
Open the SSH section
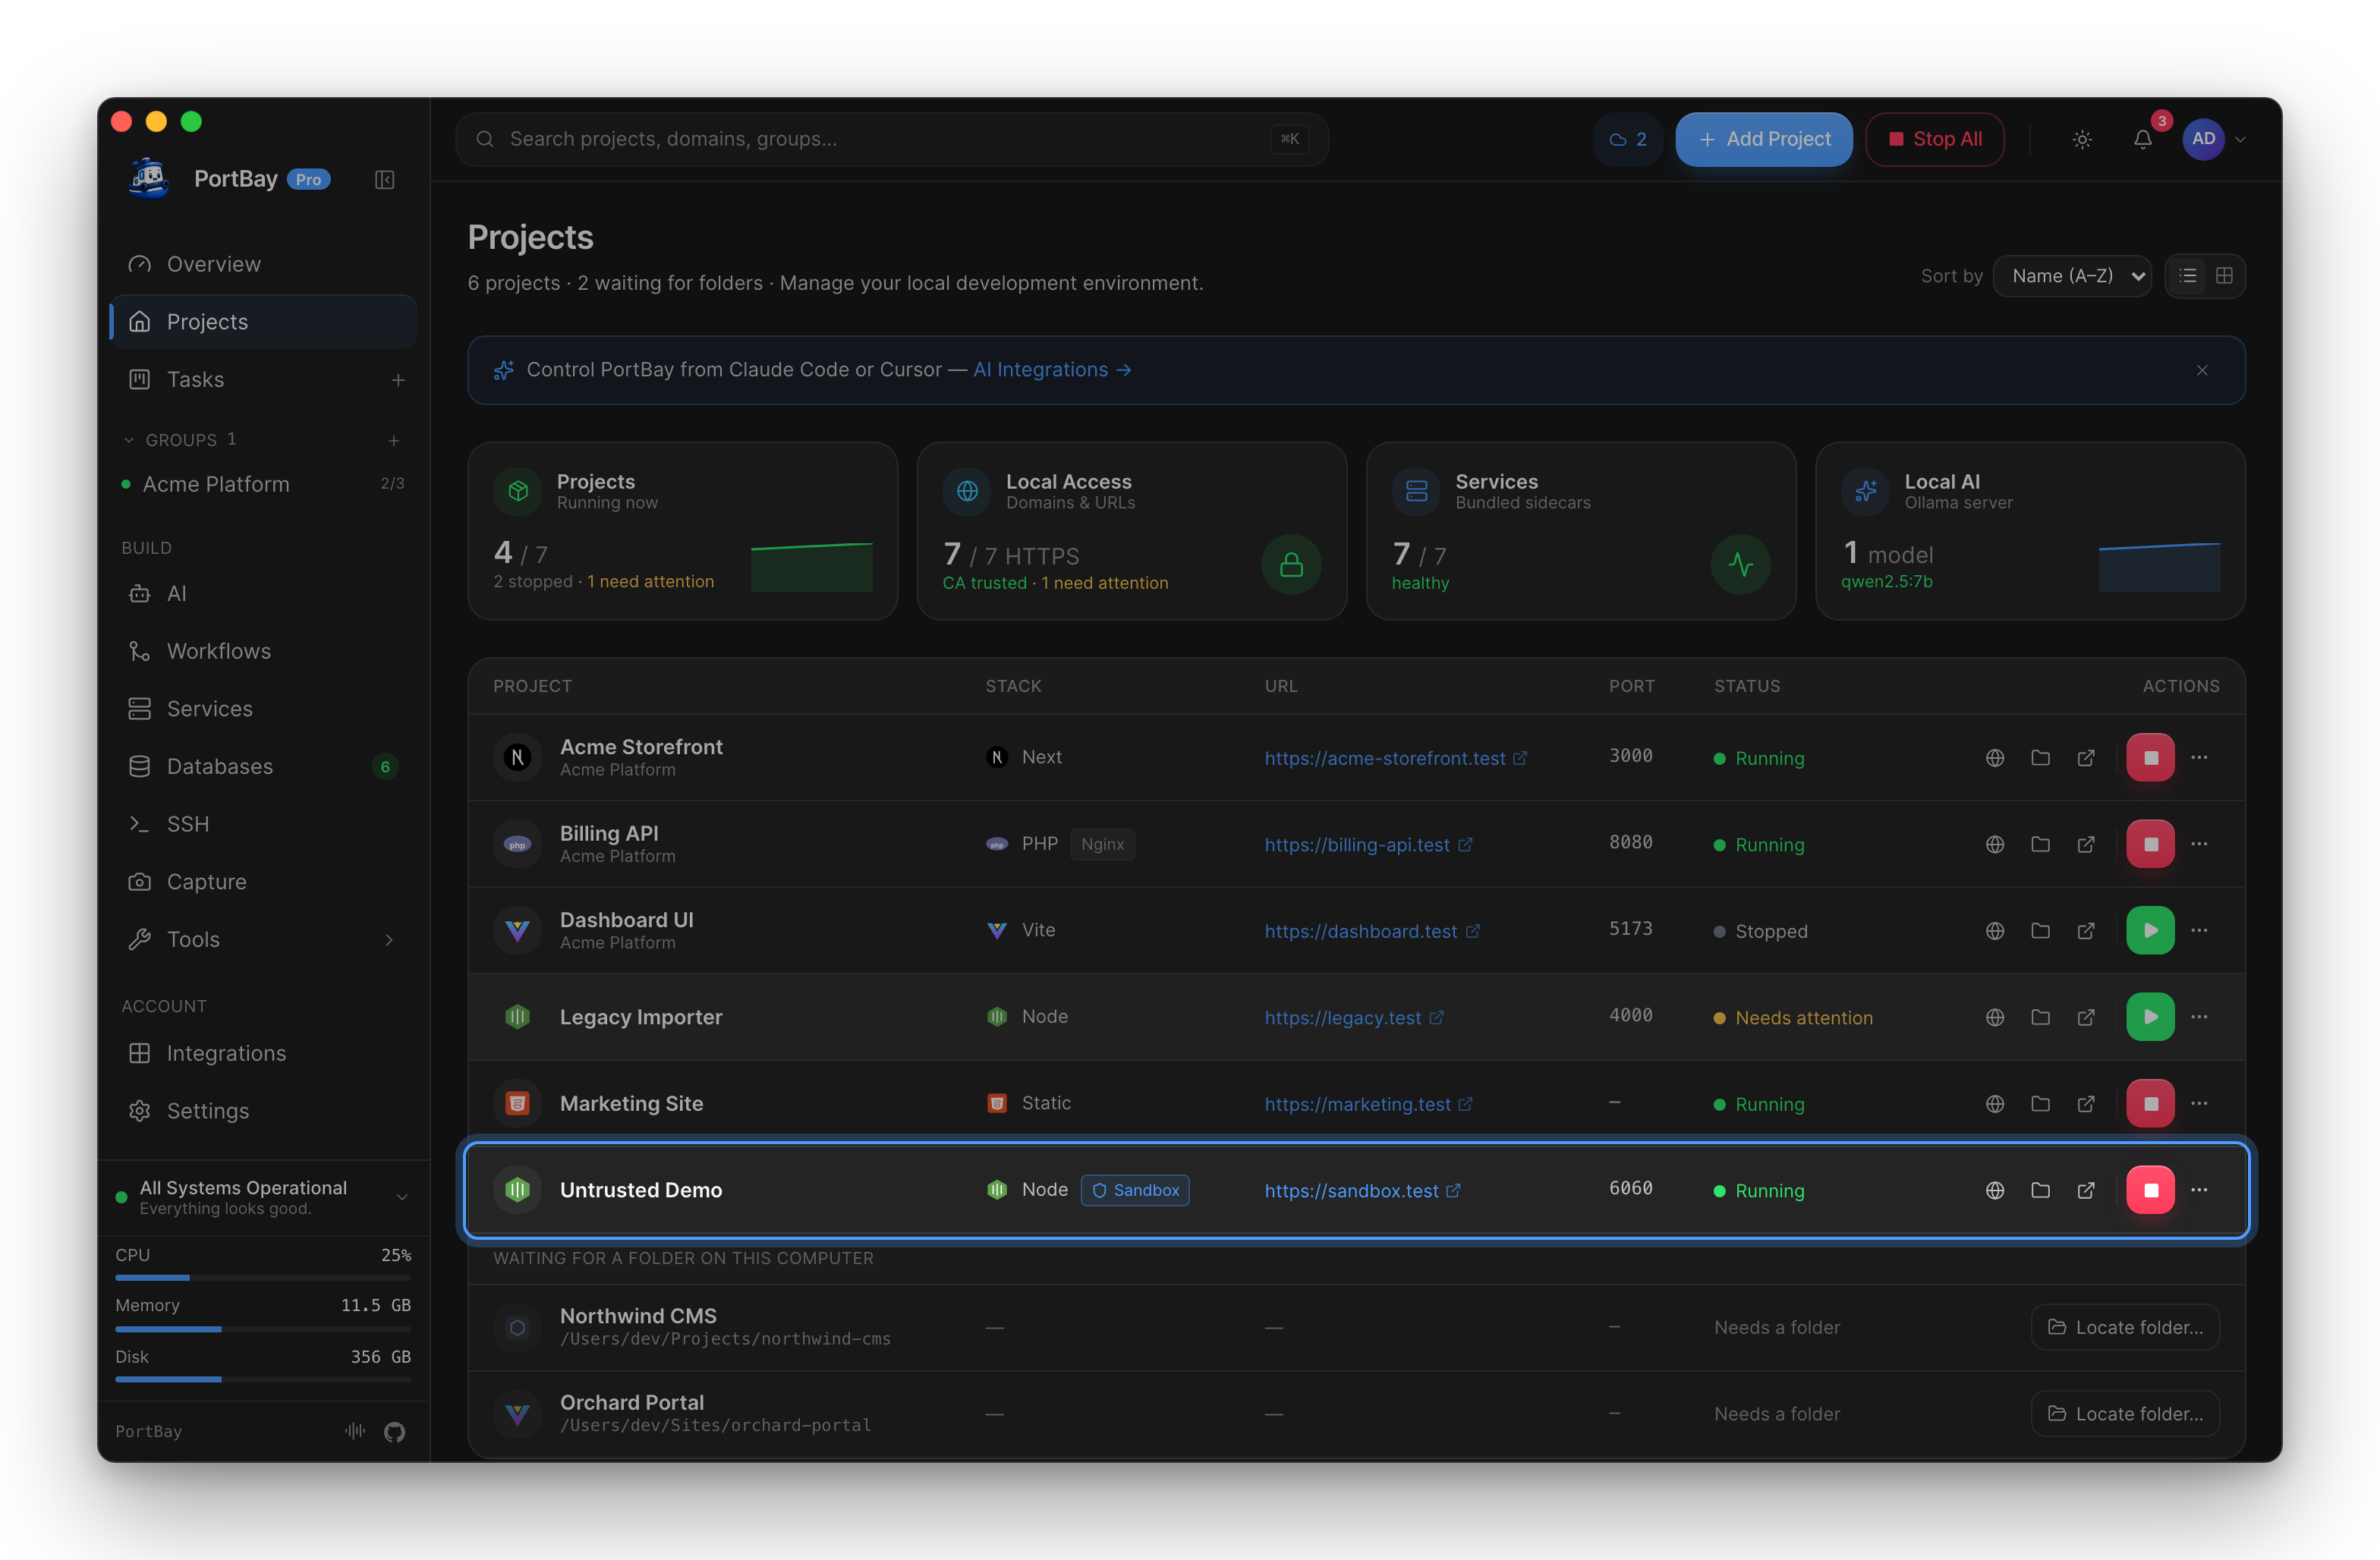tap(263, 824)
